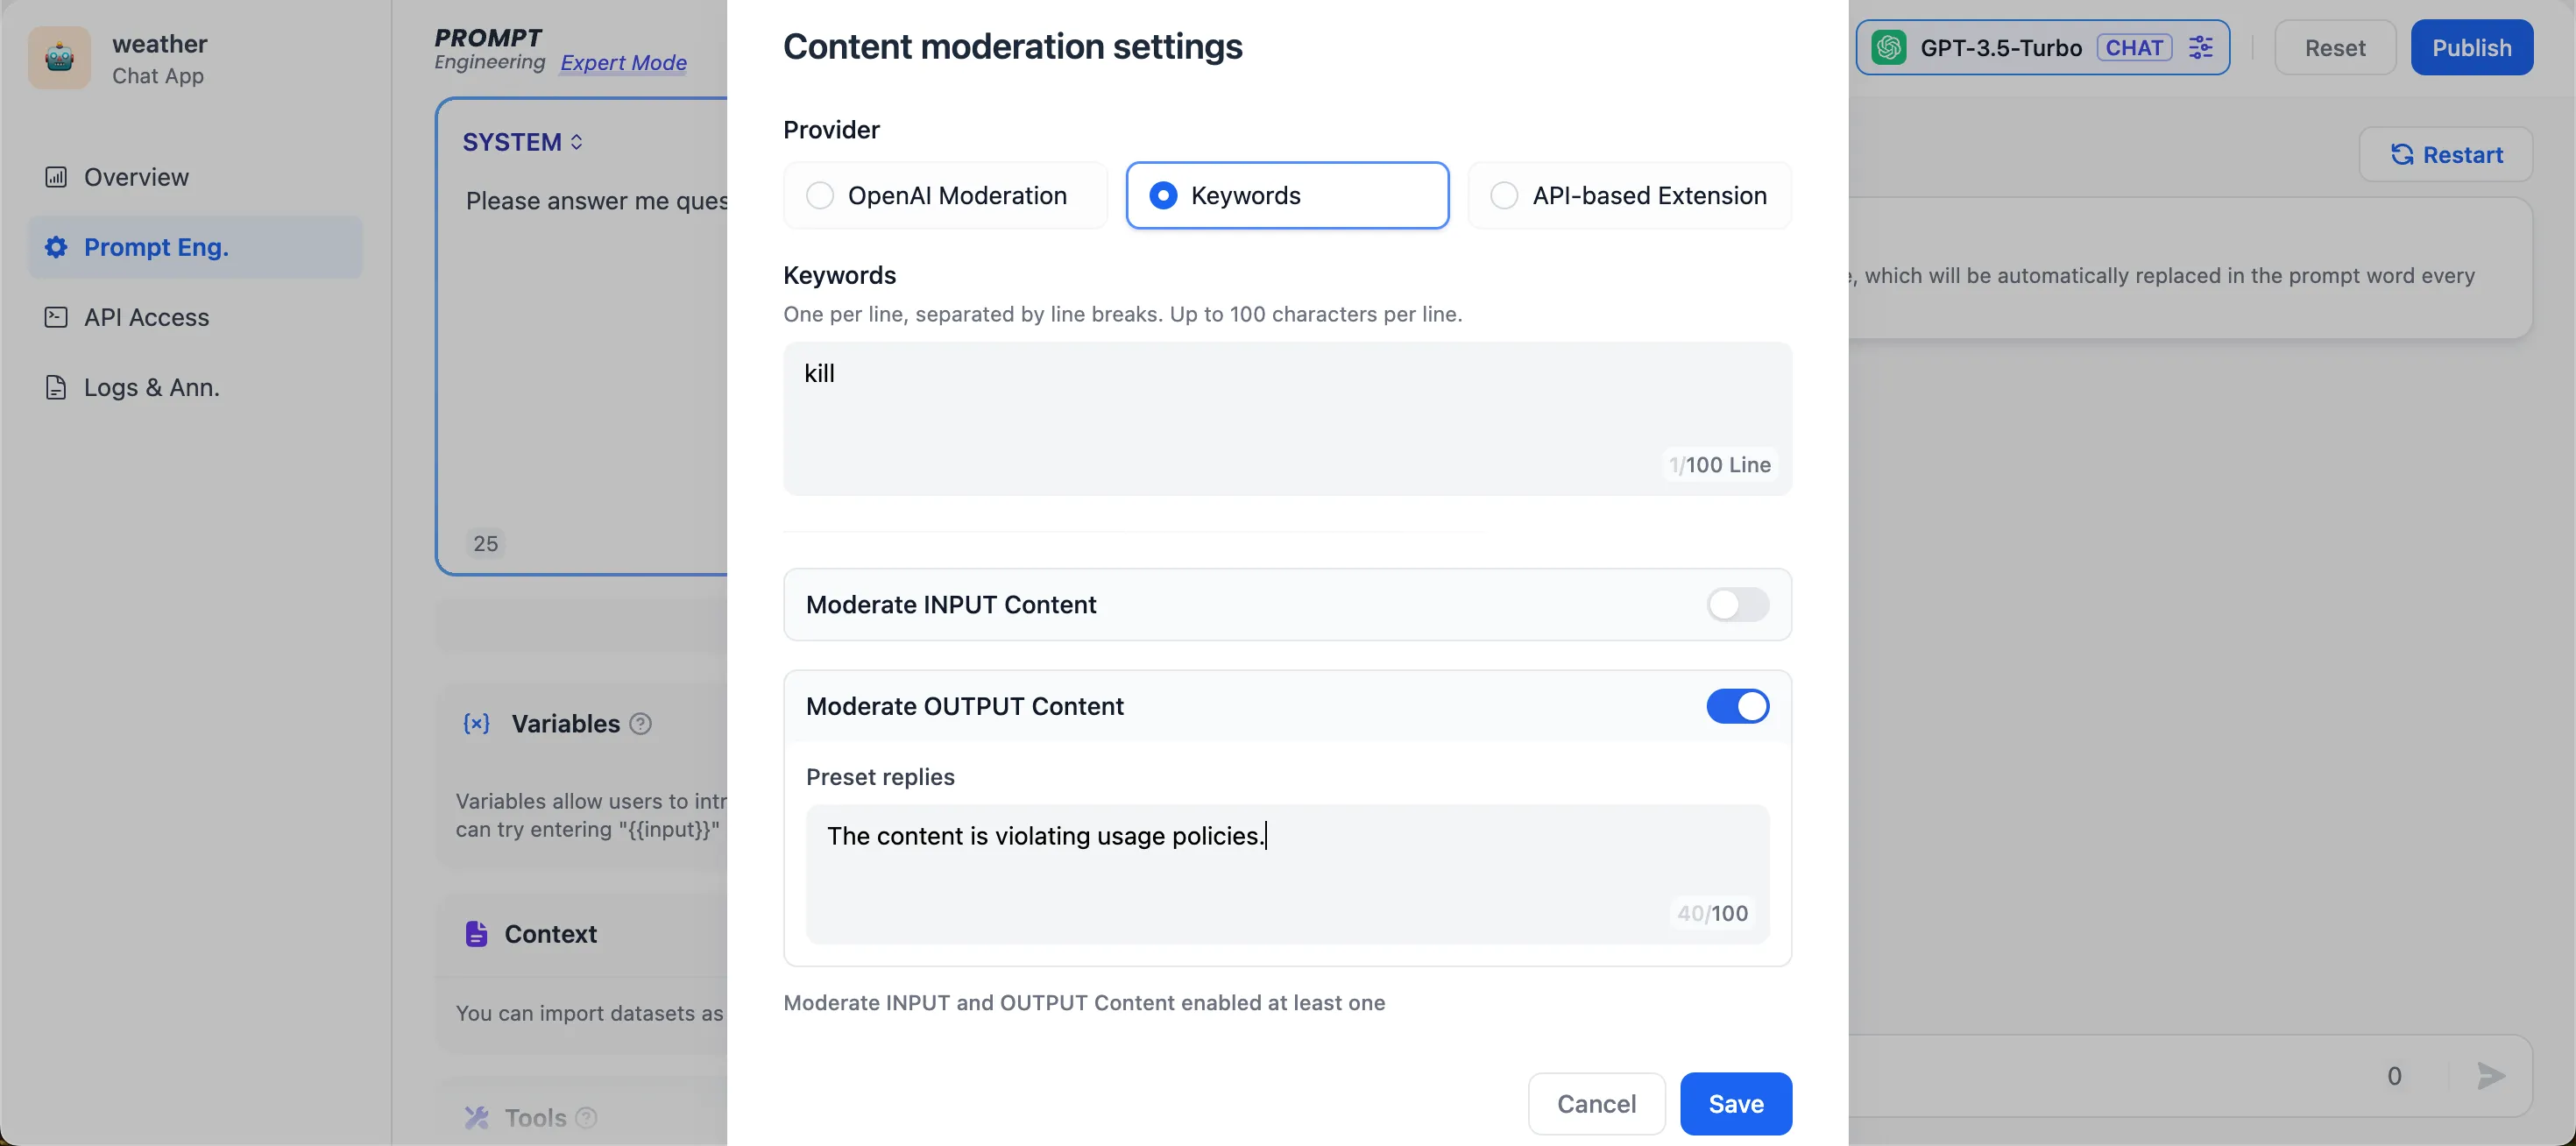Click the OpenAI logo on model selector
2576x1146 pixels.
pos(1889,48)
